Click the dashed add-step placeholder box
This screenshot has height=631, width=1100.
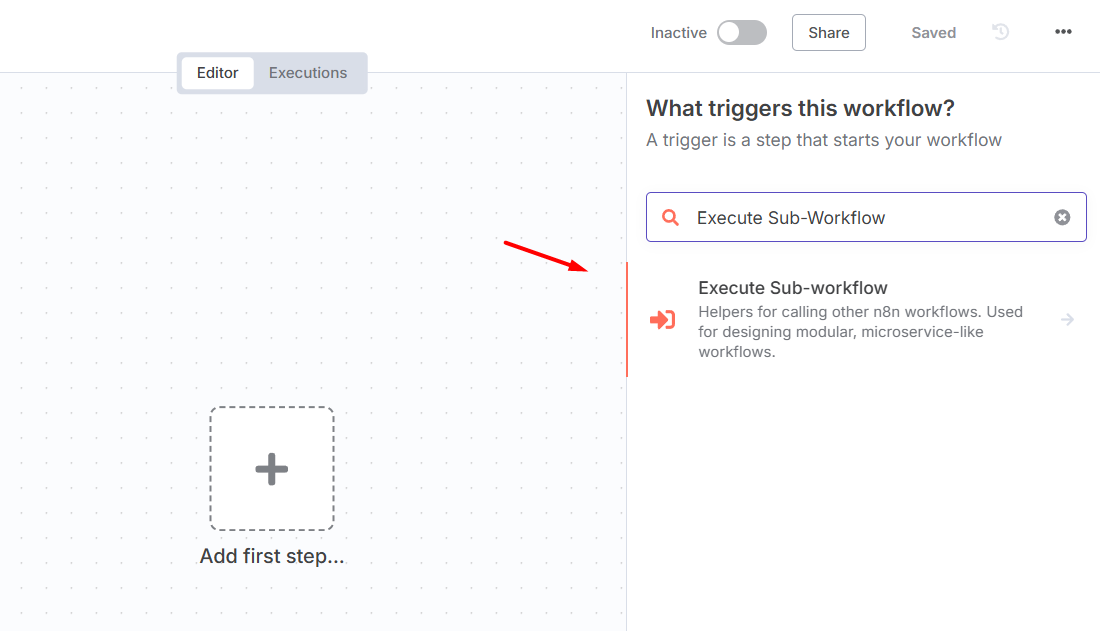(272, 469)
